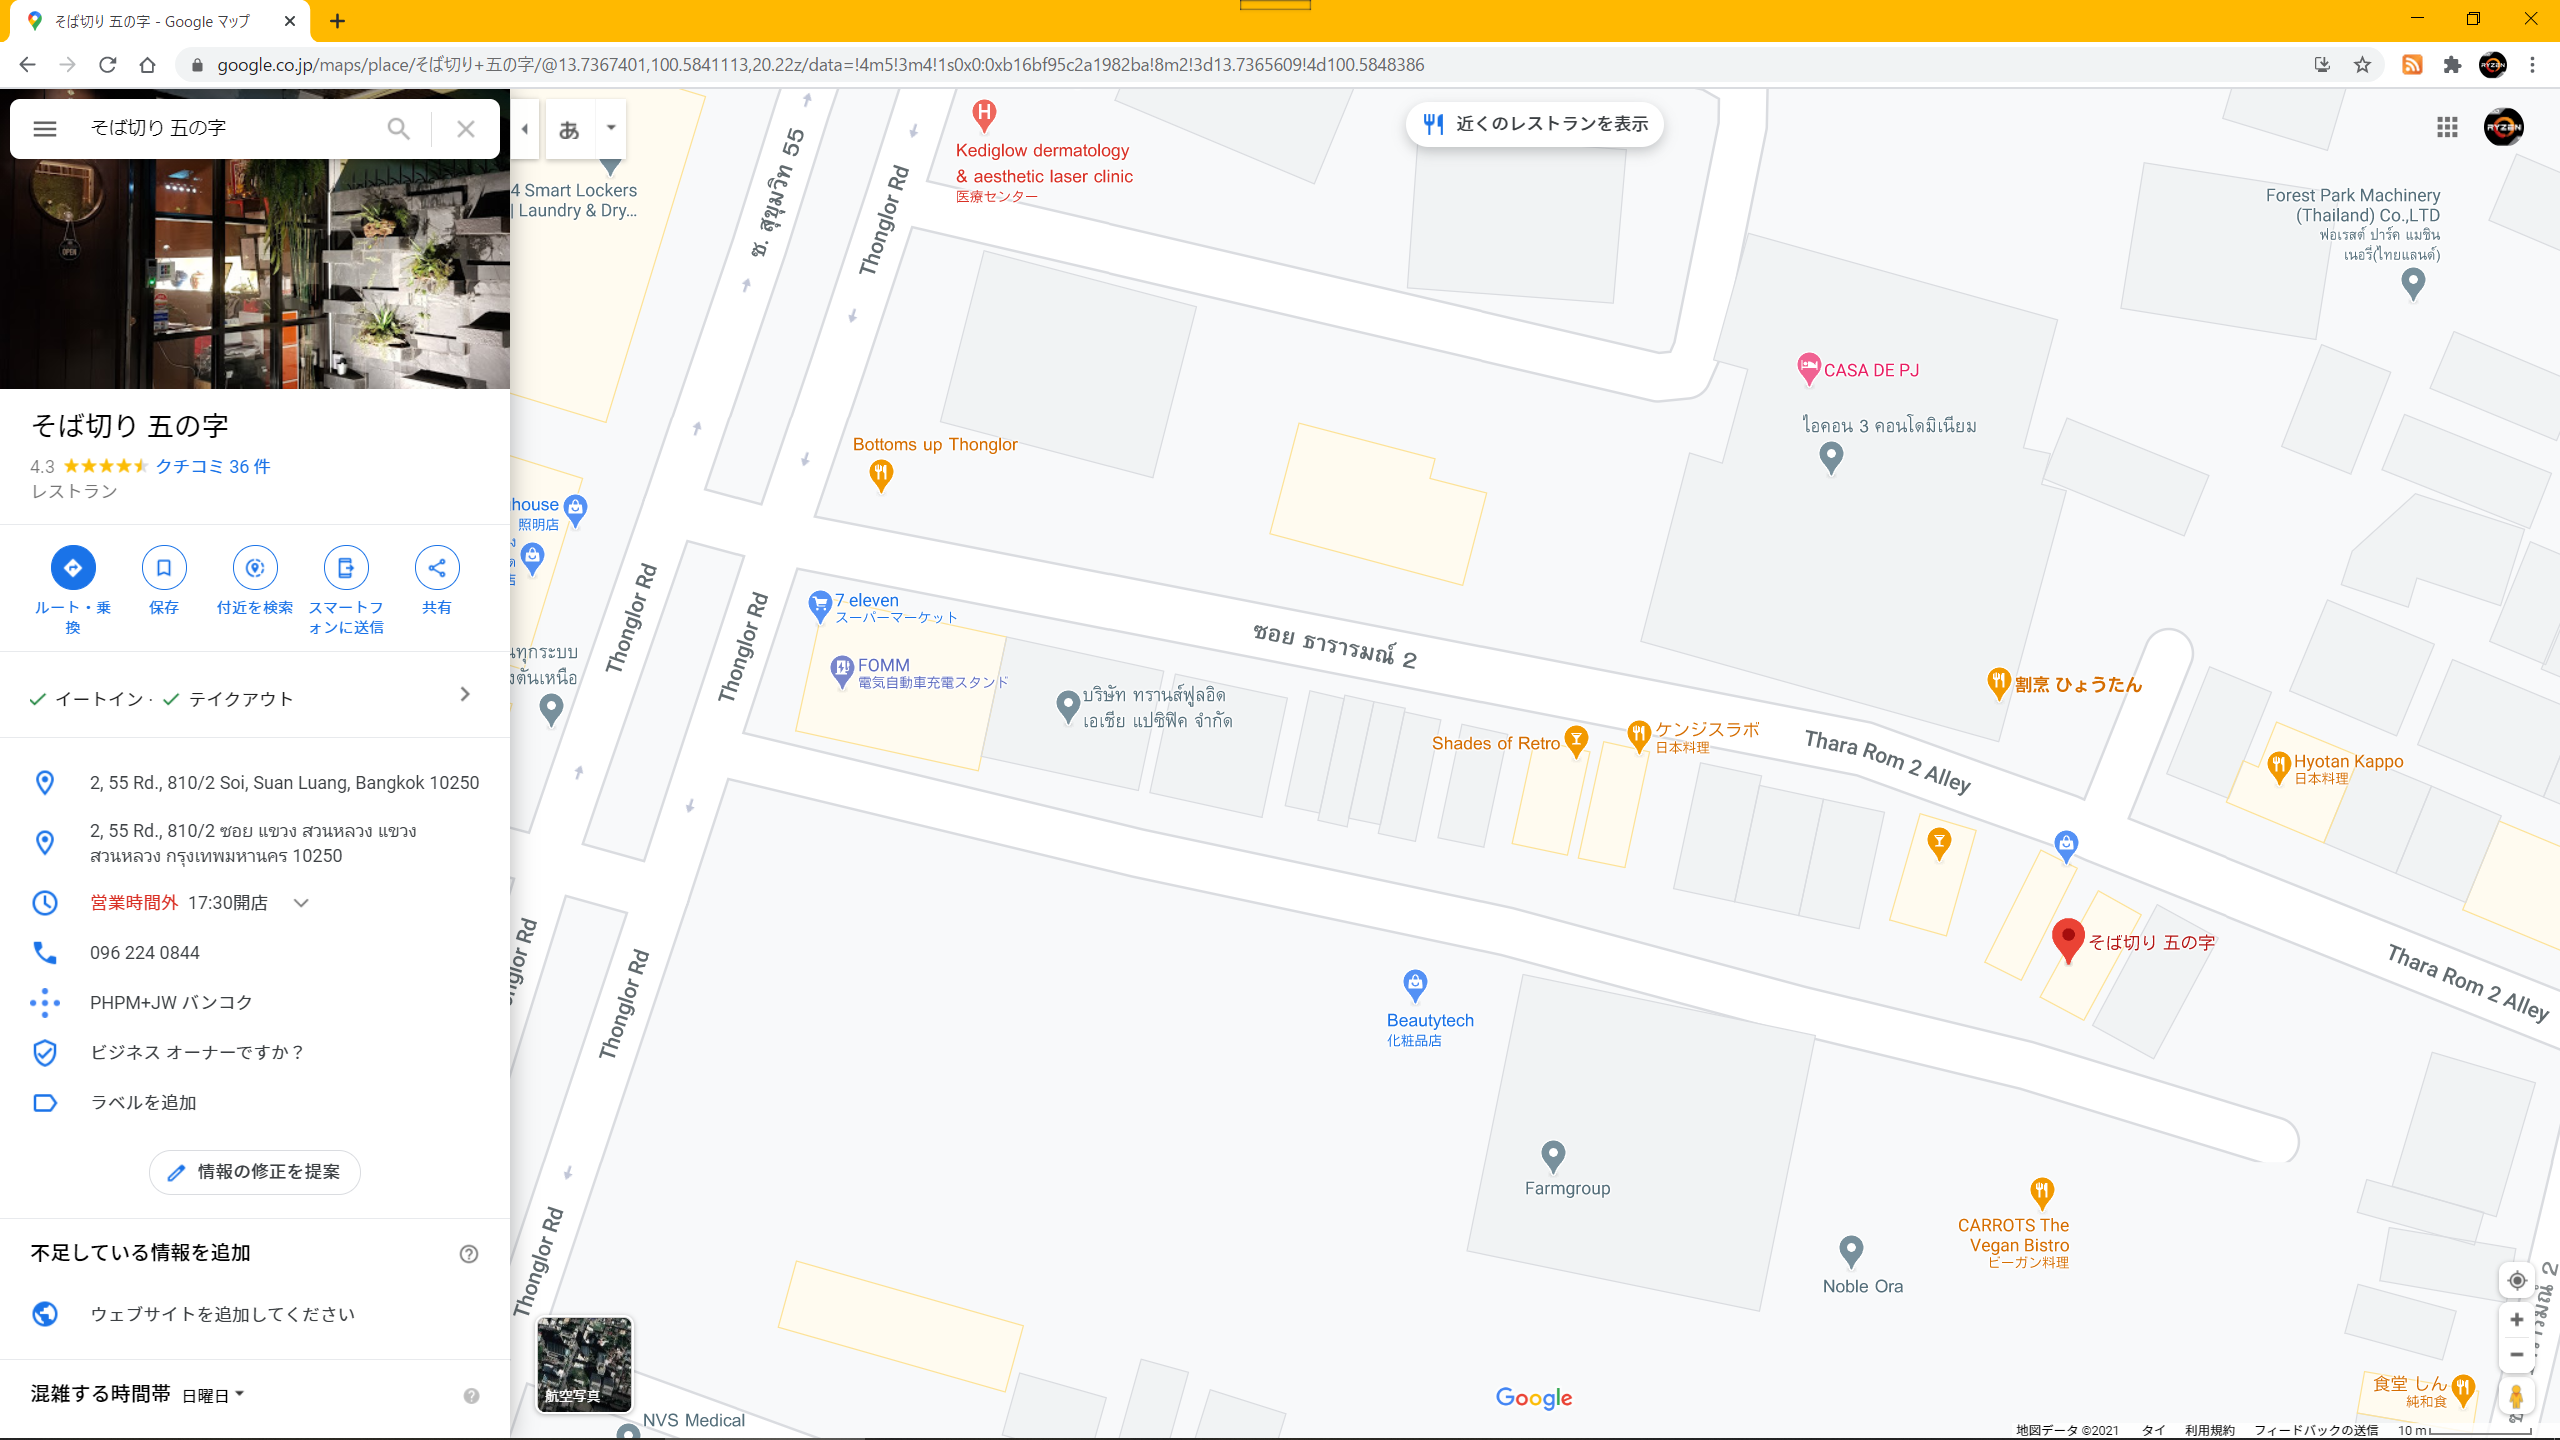Switch to aerial photo (航空写真) layer
The width and height of the screenshot is (2560, 1440).
tap(584, 1364)
